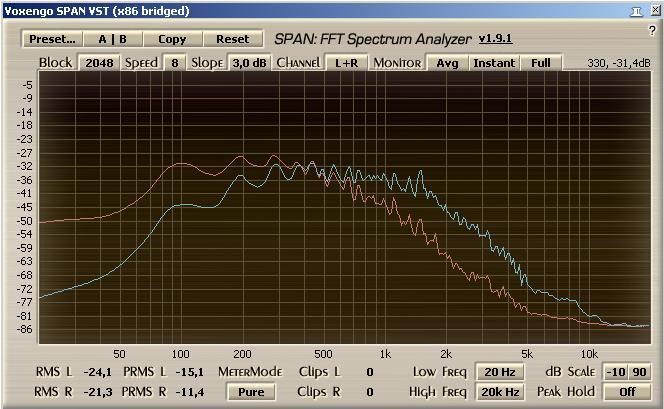
Task: Click the pin icon in title bar
Action: click(x=636, y=11)
